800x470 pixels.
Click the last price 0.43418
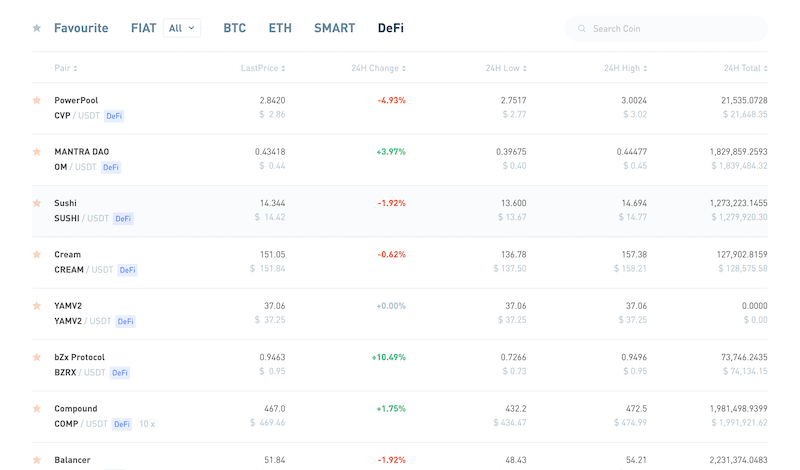(x=270, y=152)
